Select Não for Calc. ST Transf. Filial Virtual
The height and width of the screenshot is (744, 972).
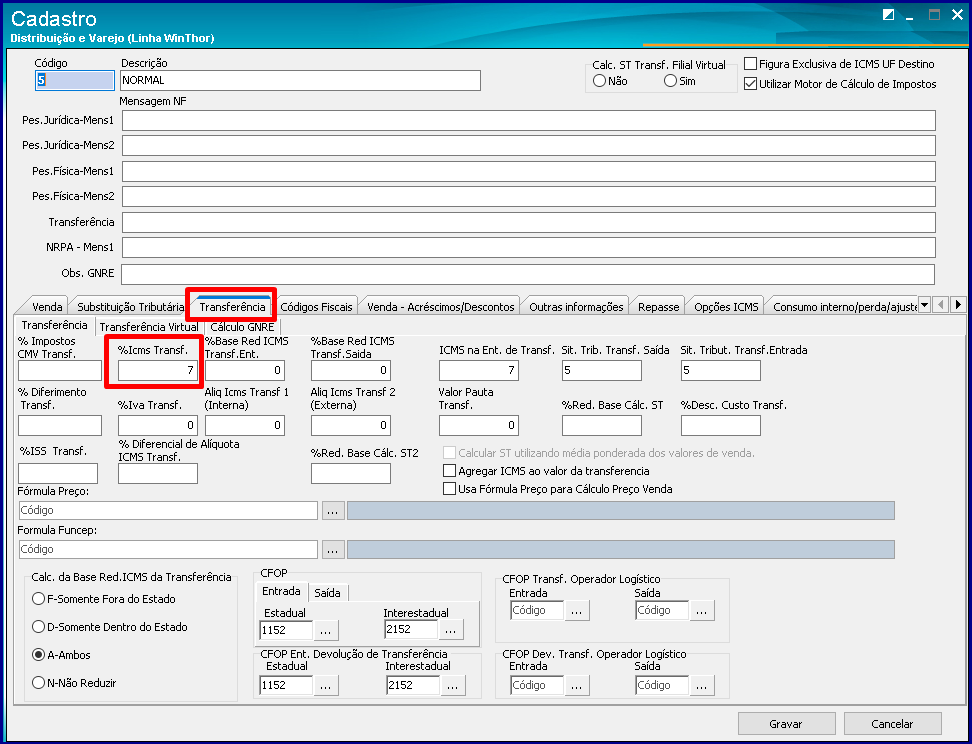point(599,81)
